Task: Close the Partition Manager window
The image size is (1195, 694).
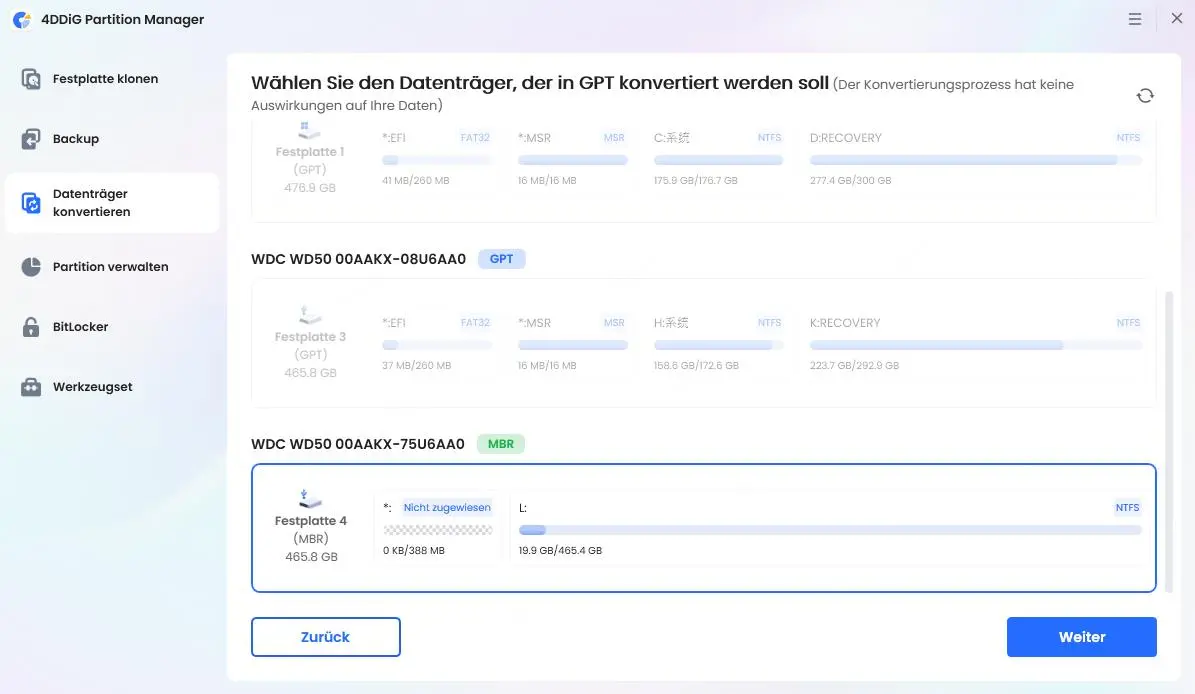Action: point(1177,18)
